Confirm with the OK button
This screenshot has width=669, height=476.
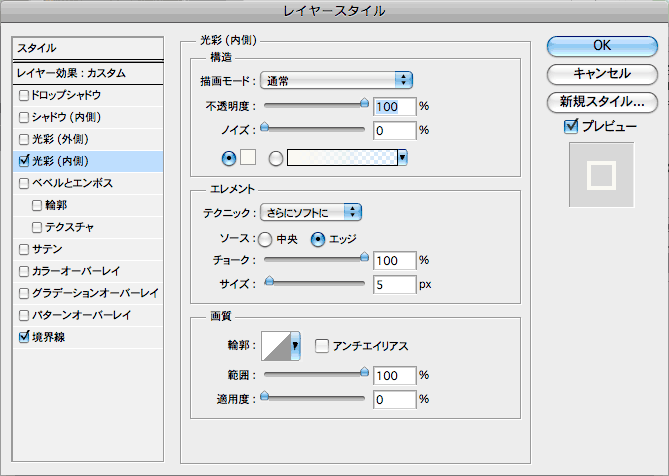point(602,46)
